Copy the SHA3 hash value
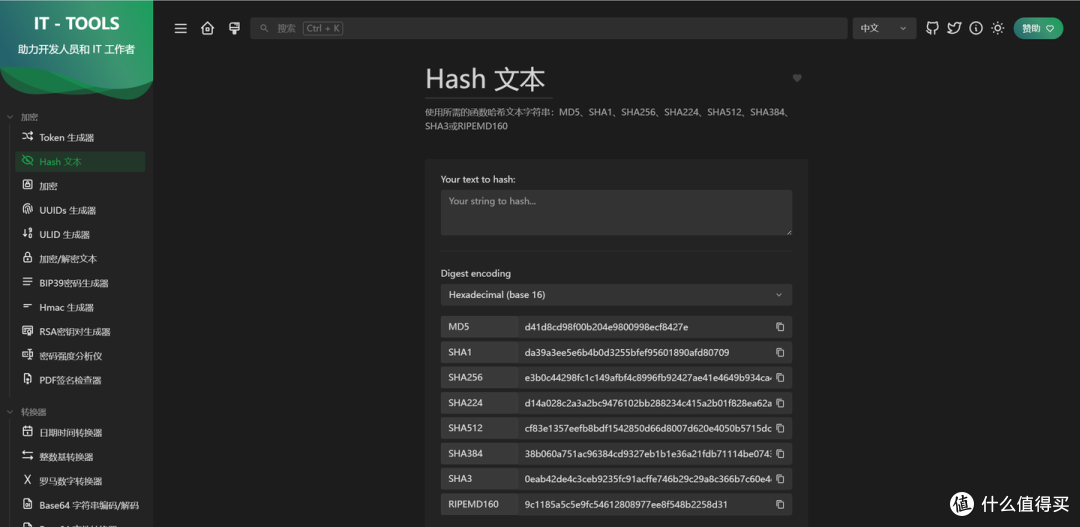Screen dimensions: 1080x527 click(780, 479)
